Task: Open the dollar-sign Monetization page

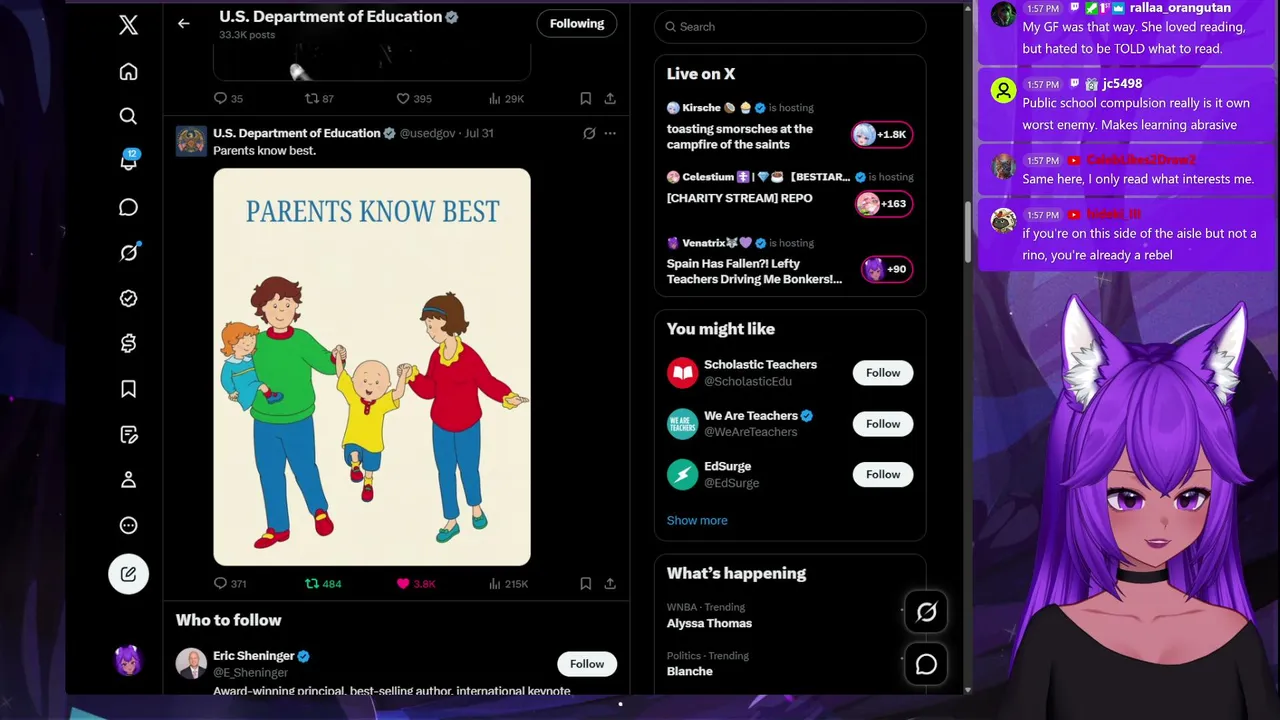Action: tap(128, 343)
